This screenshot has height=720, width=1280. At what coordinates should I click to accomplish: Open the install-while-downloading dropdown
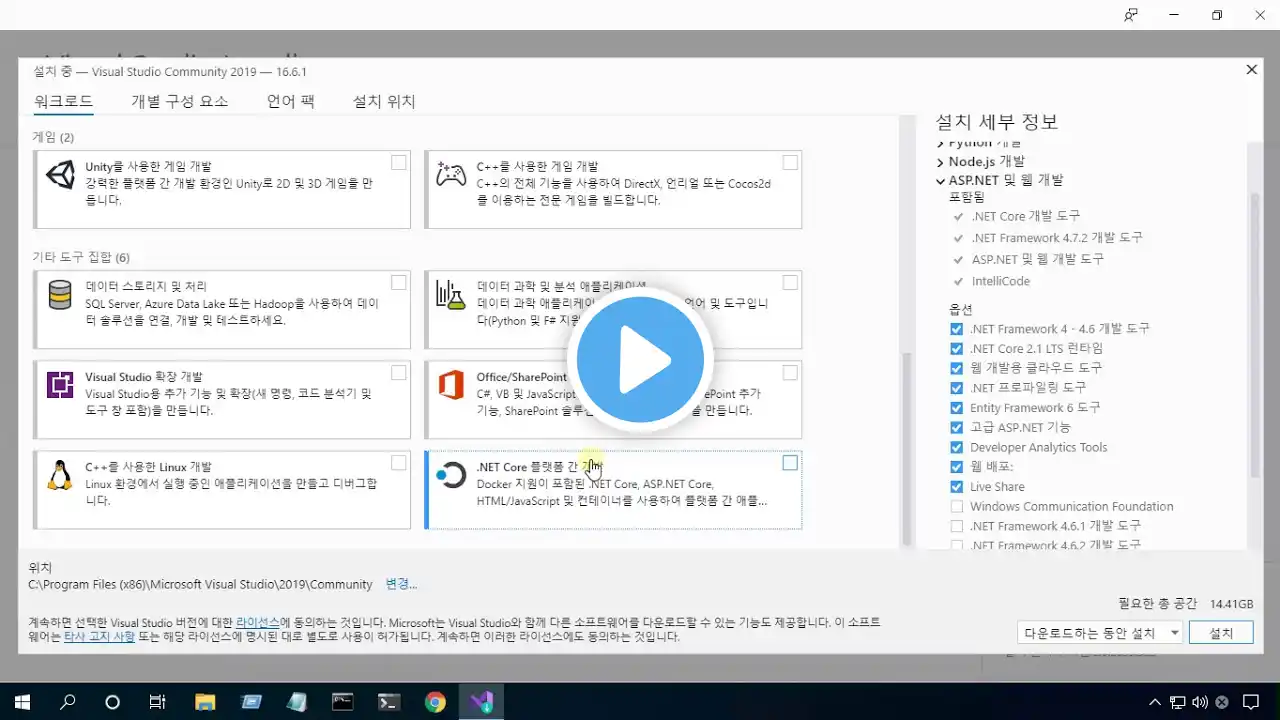pyautogui.click(x=1100, y=633)
